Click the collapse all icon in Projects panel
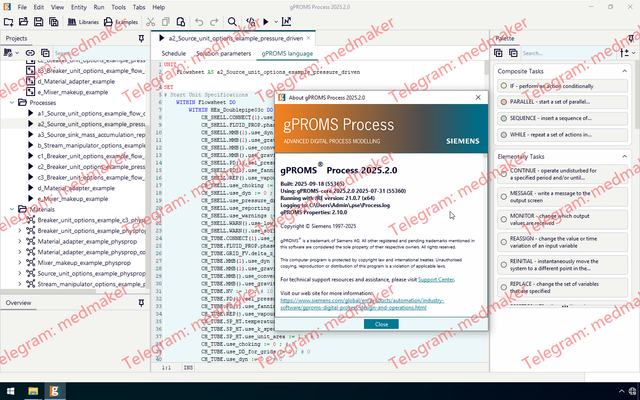The image size is (640, 400). pyautogui.click(x=45, y=53)
